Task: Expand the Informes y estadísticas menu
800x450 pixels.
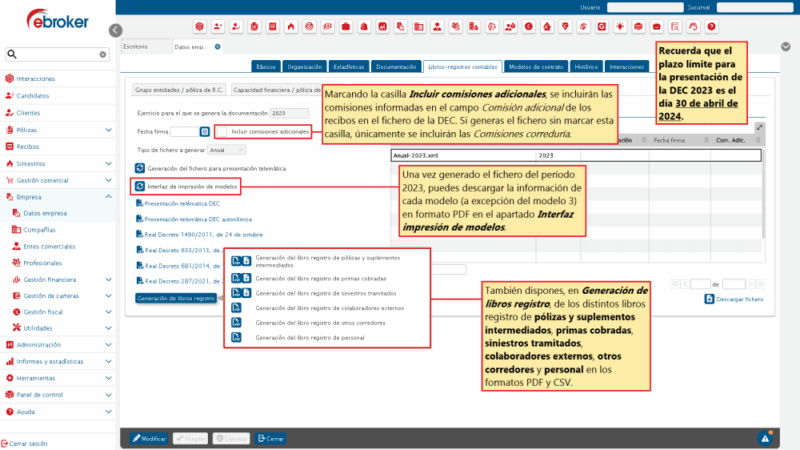Action: coord(108,361)
